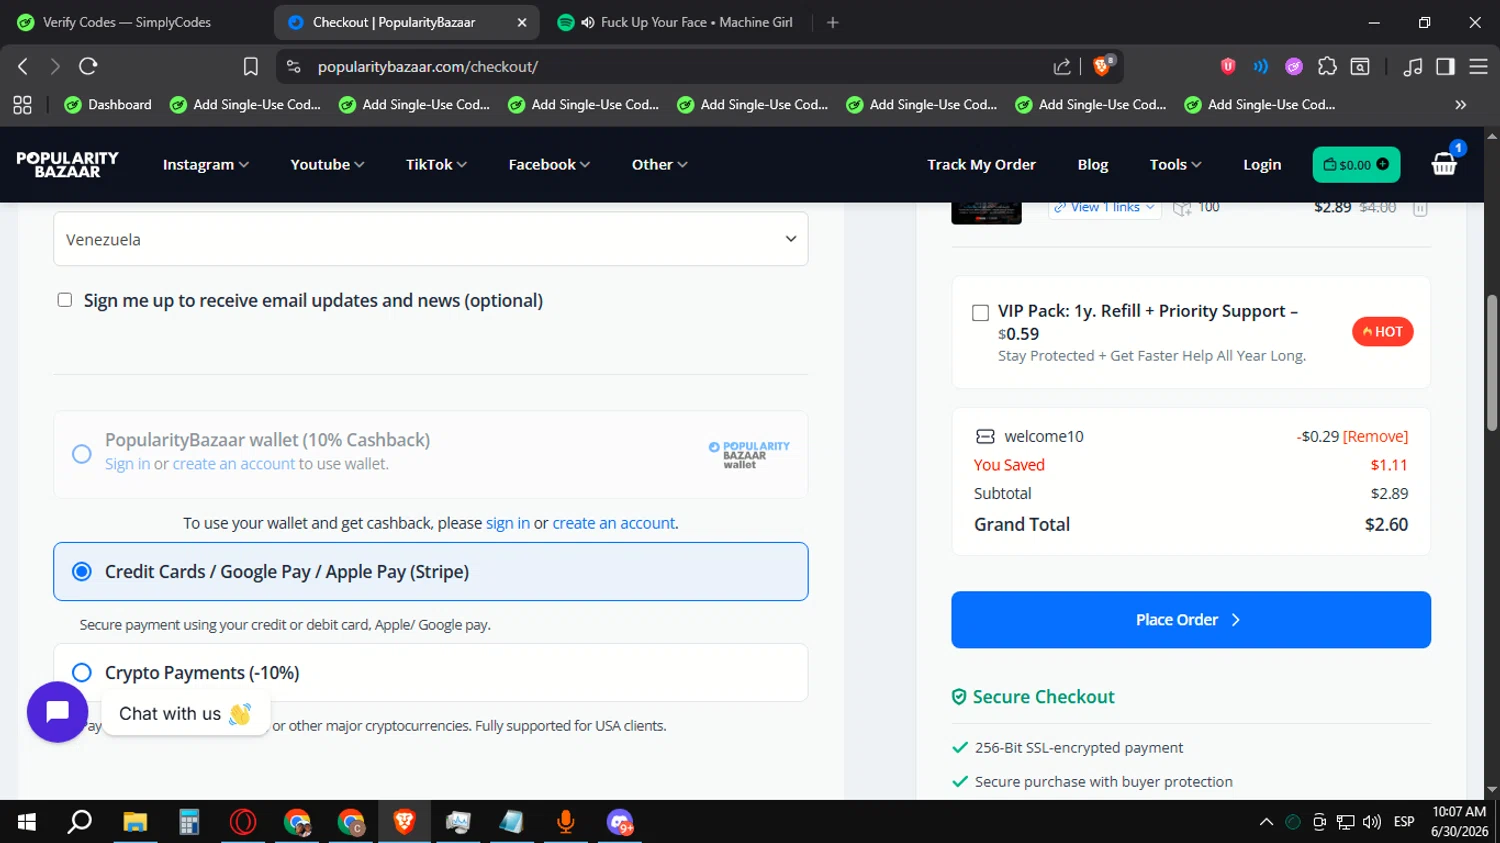Open the Windows Start menu

pos(27,822)
